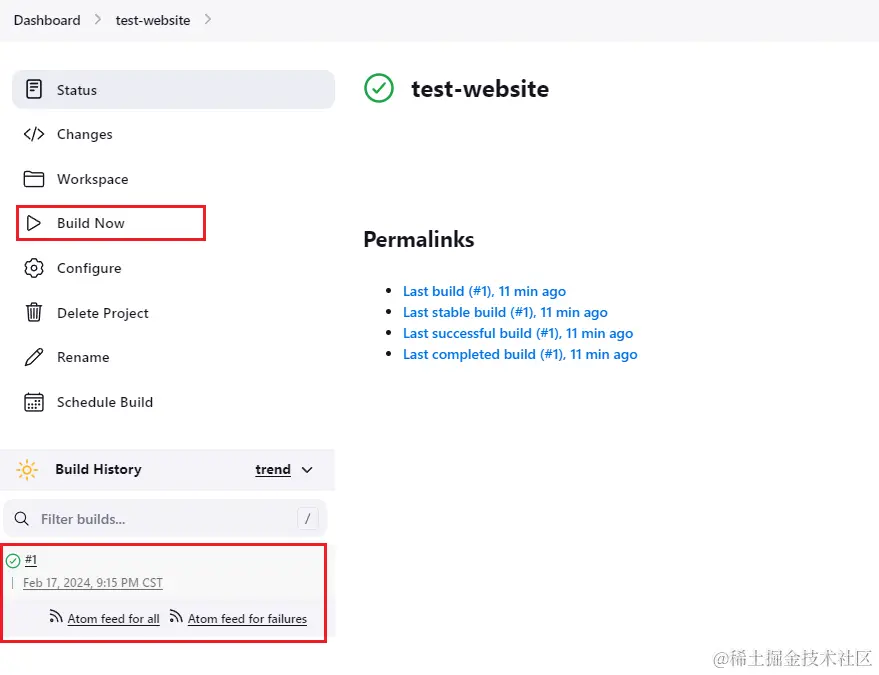
Task: Open the Last stable build permalink
Action: tap(505, 312)
